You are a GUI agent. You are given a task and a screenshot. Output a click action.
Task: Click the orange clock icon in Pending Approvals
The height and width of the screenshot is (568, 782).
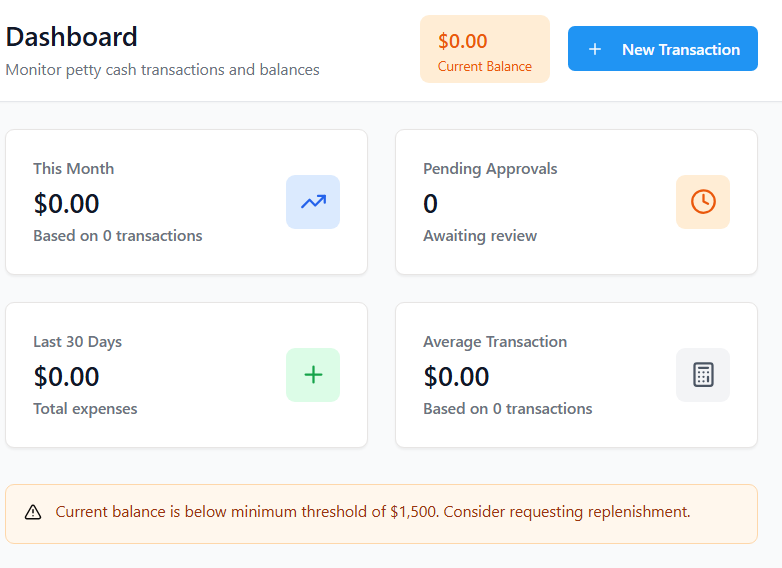pos(703,202)
